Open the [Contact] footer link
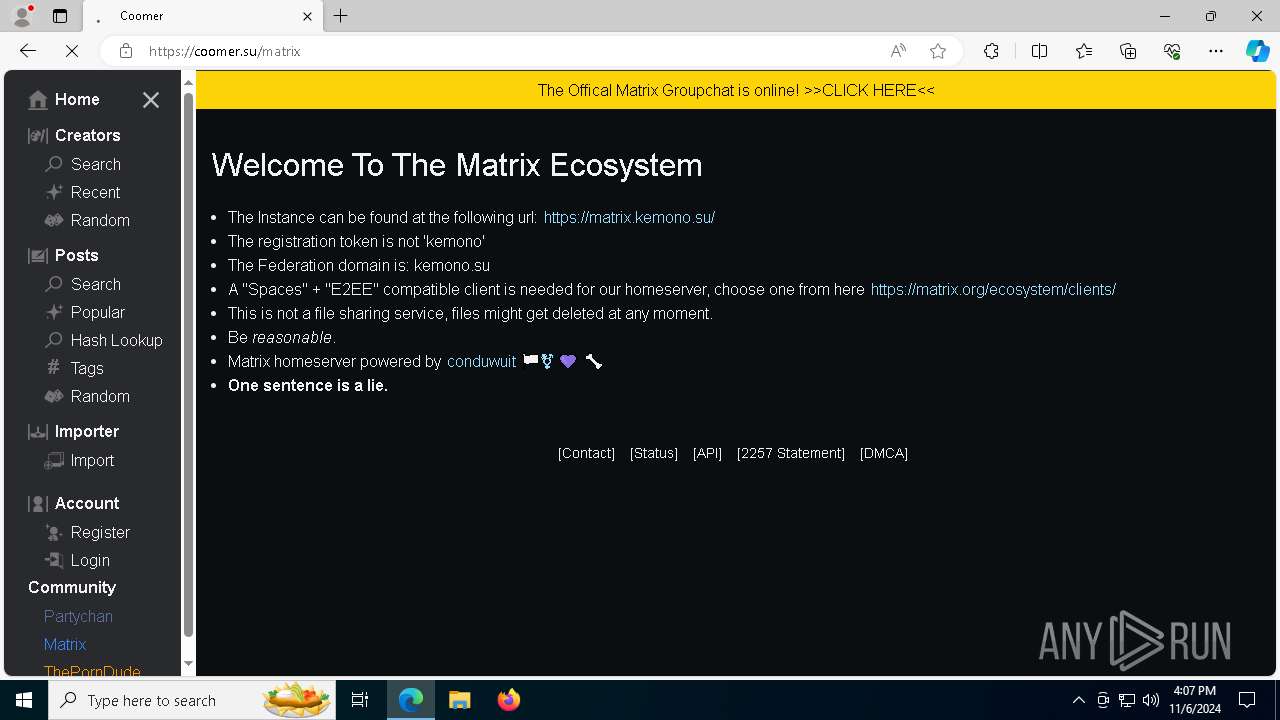 tap(586, 453)
